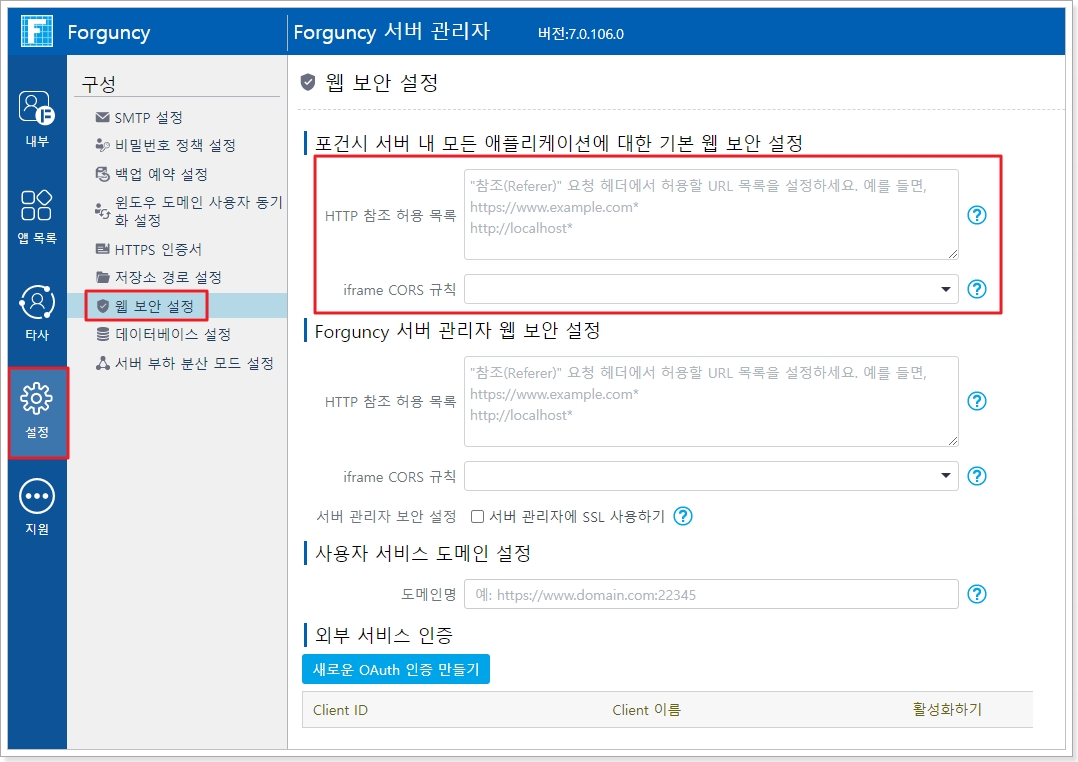
Task: Enable 서버 관리자에 SSL 사용하기 checkbox
Action: tap(478, 517)
